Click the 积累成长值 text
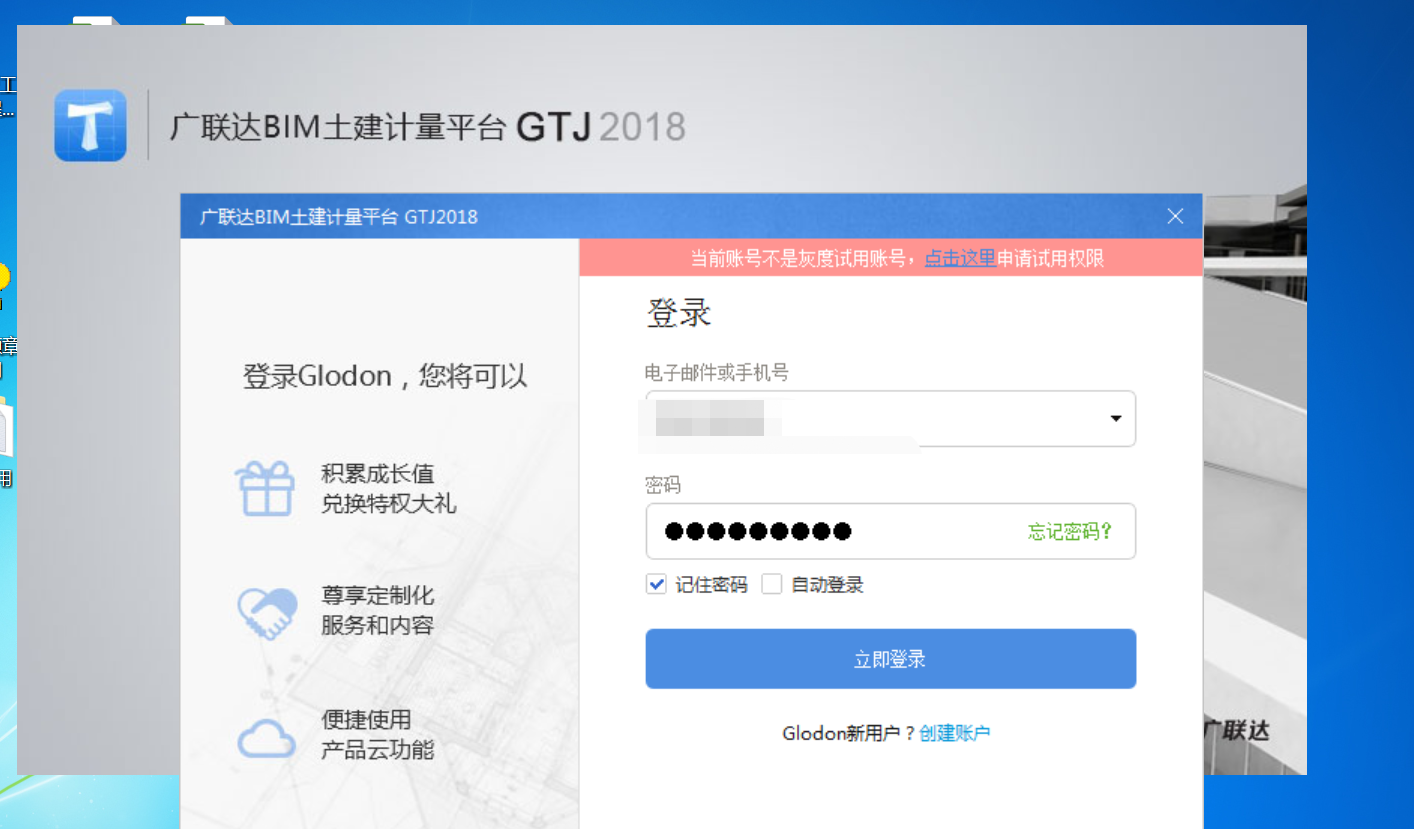 [378, 473]
